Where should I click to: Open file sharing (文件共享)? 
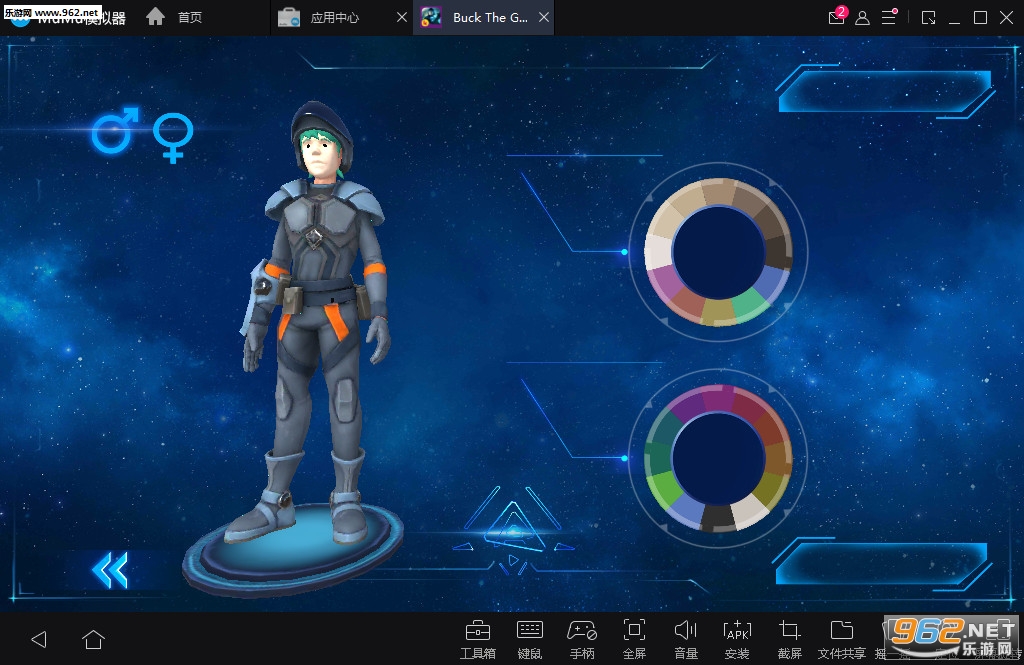coord(842,638)
